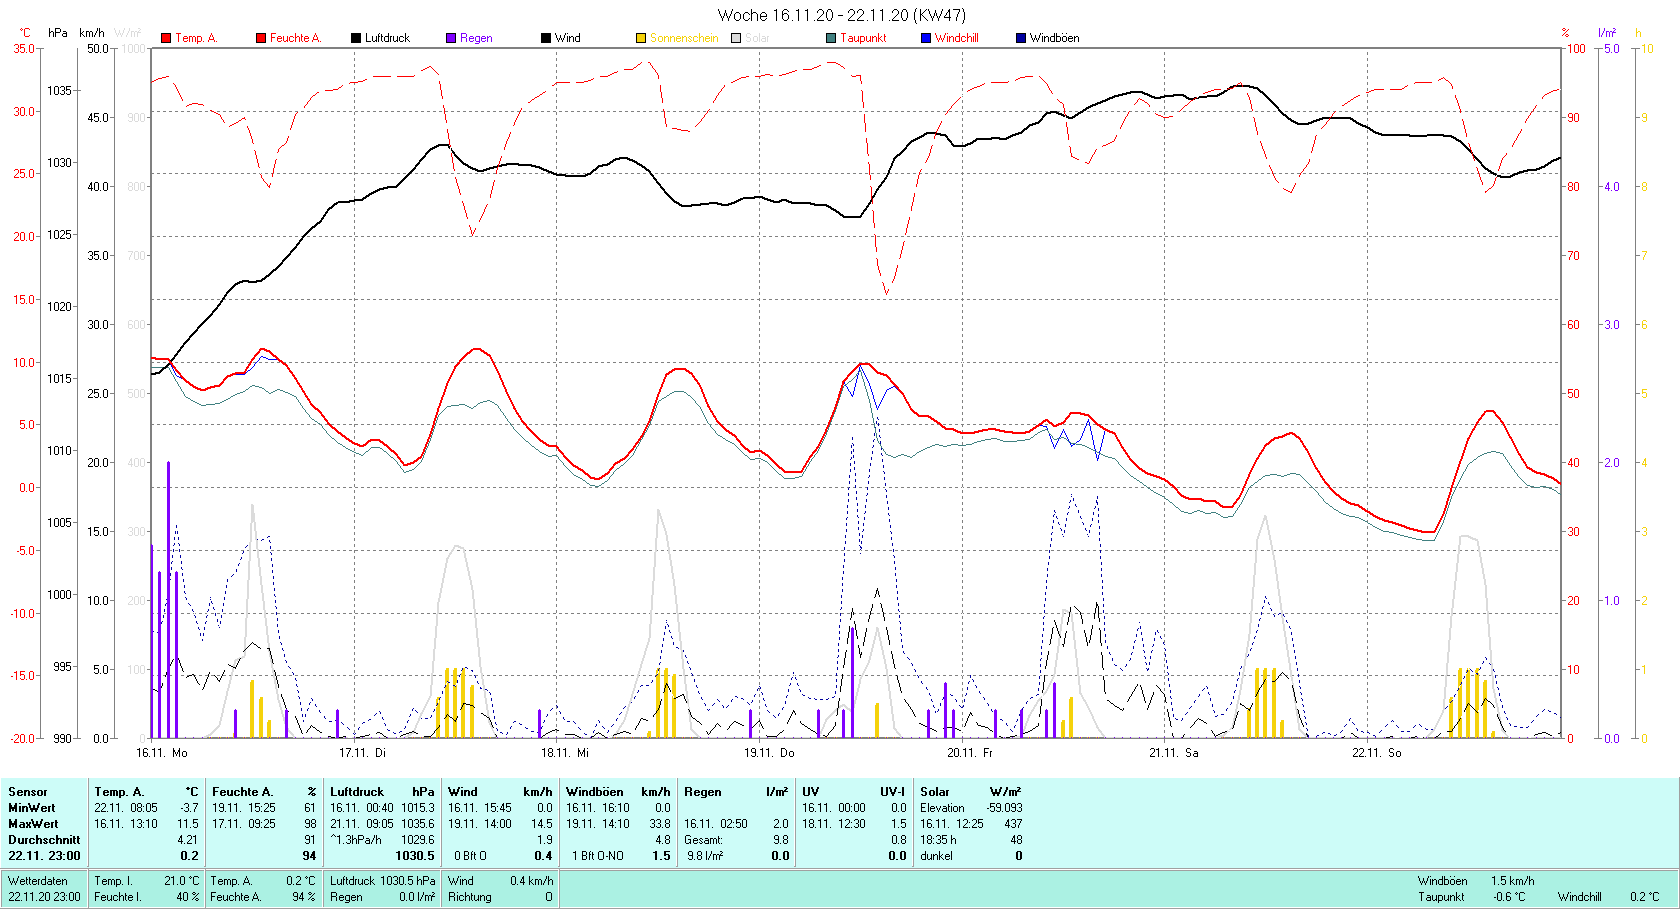Click the '18.11. Mi' date axis label
This screenshot has width=1680, height=909.
pos(565,753)
